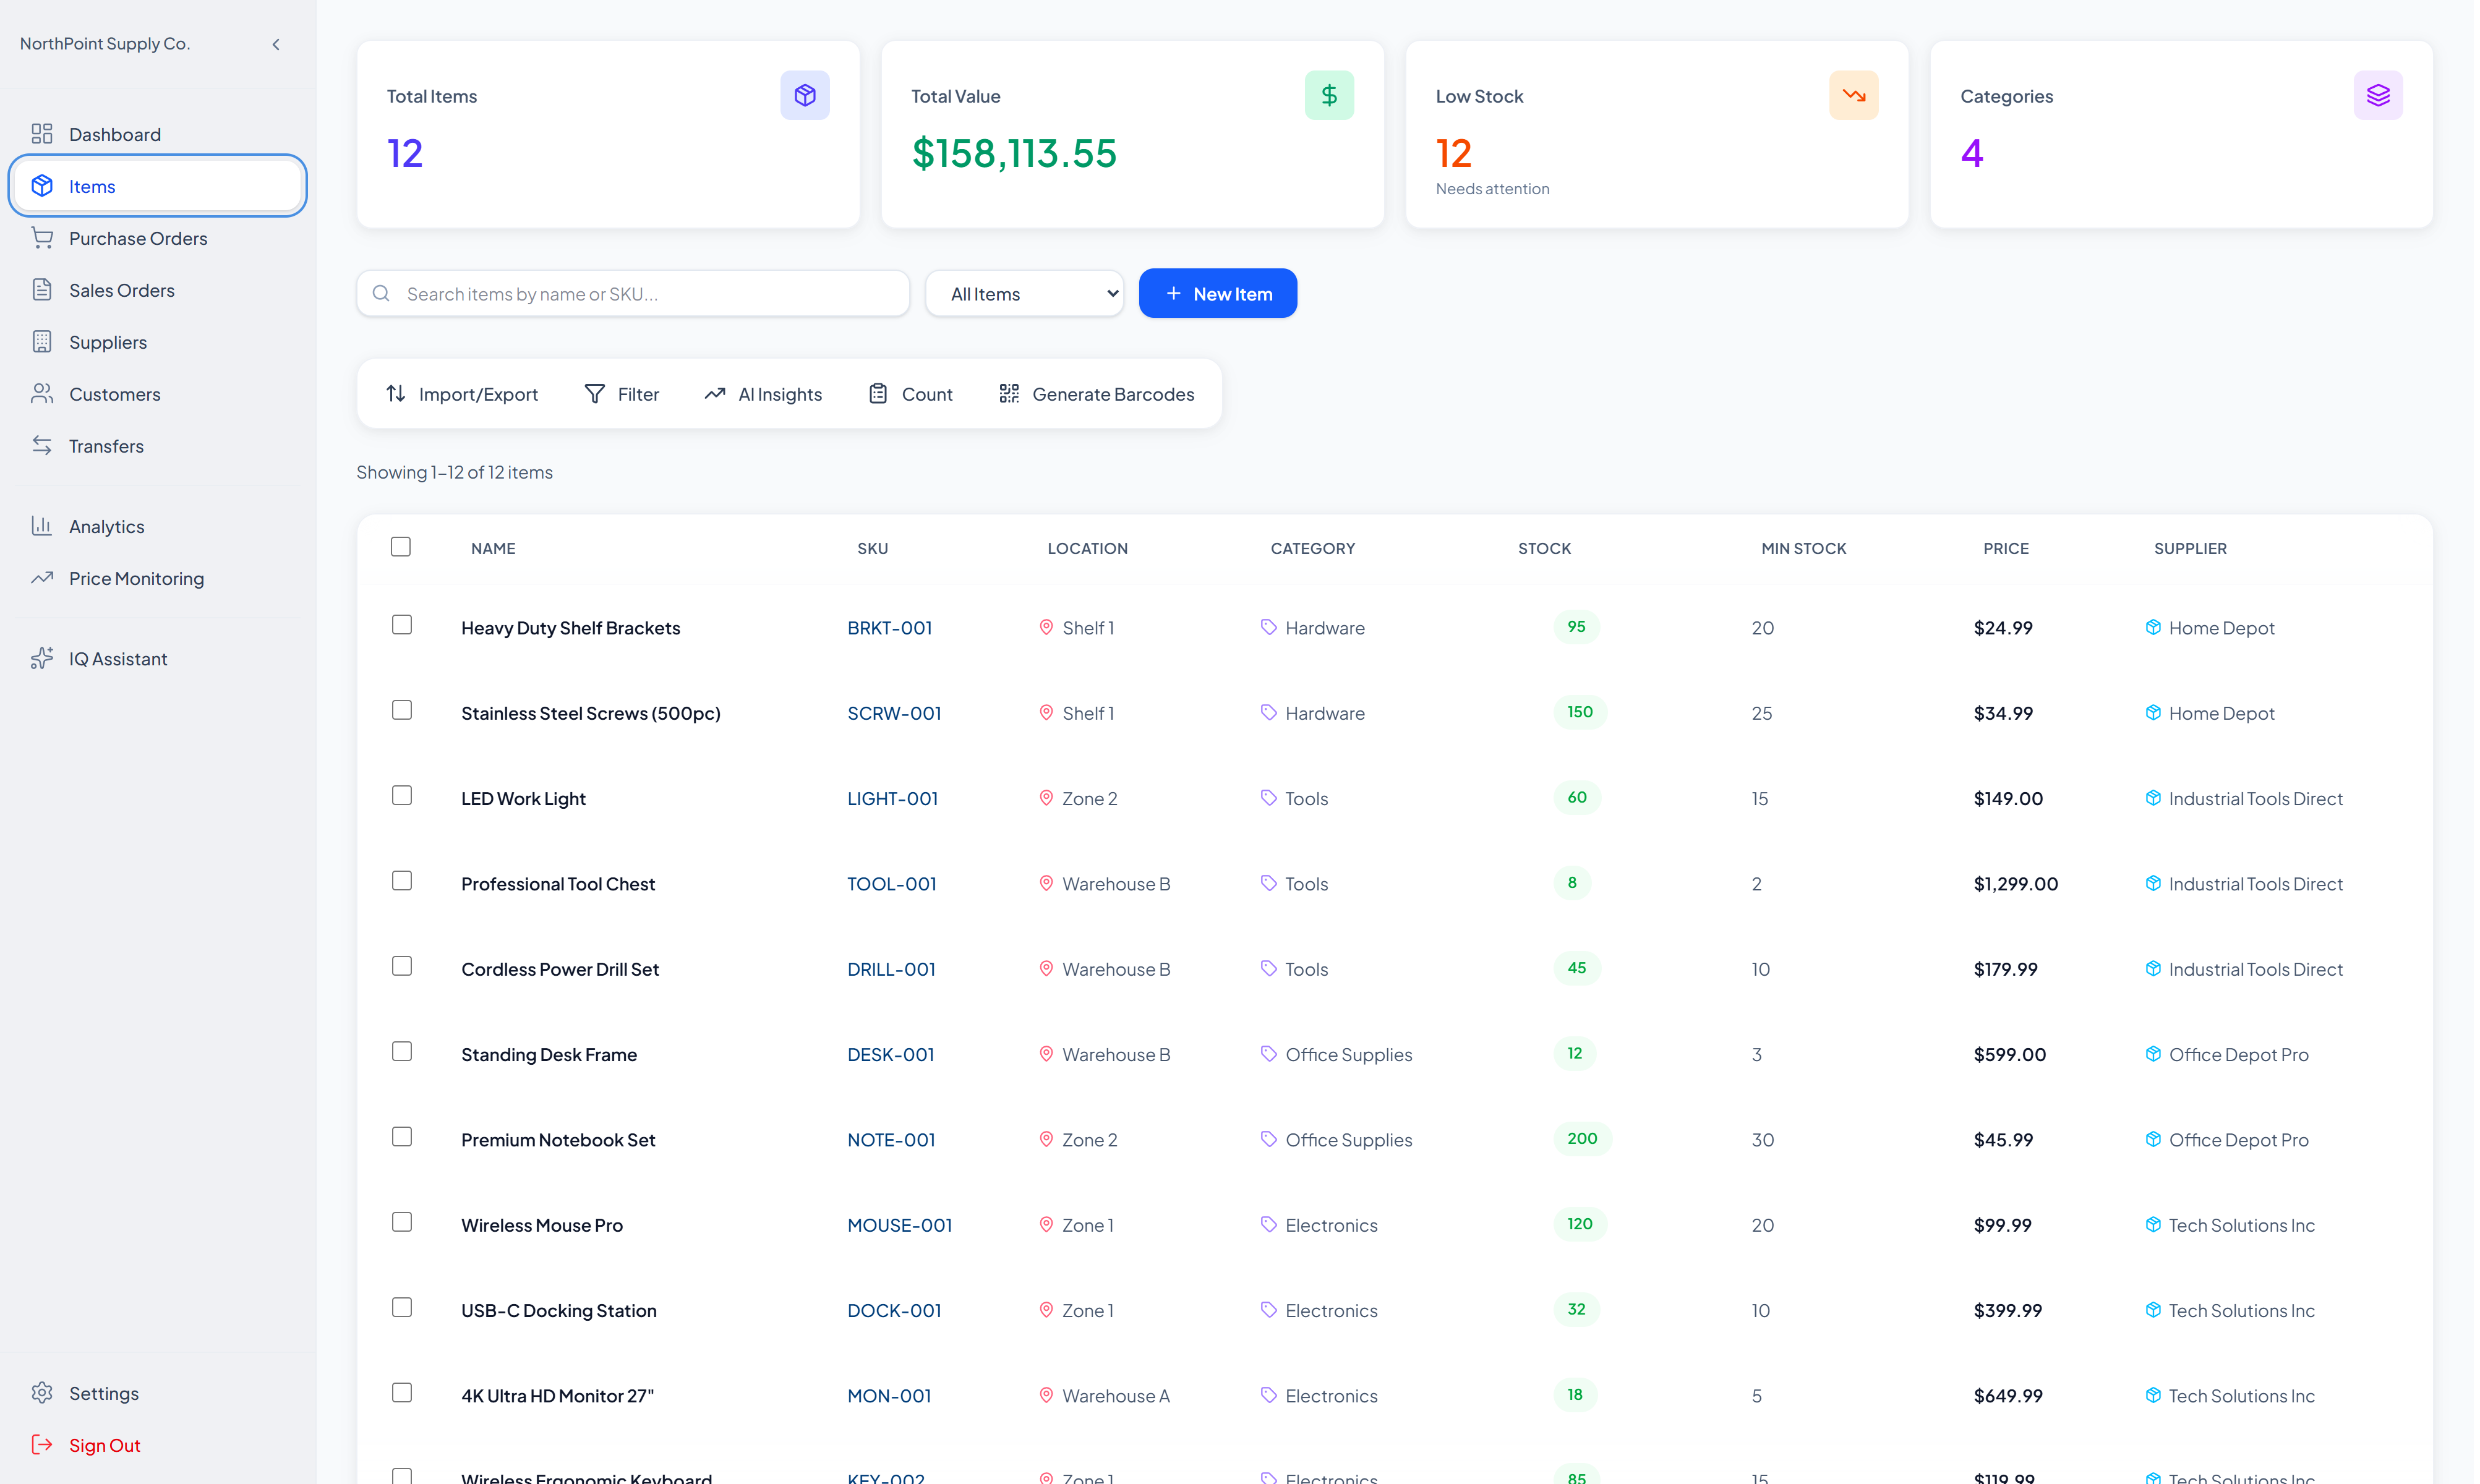The image size is (2480, 1484).
Task: Click the Settings gear icon in sidebar
Action: [42, 1394]
